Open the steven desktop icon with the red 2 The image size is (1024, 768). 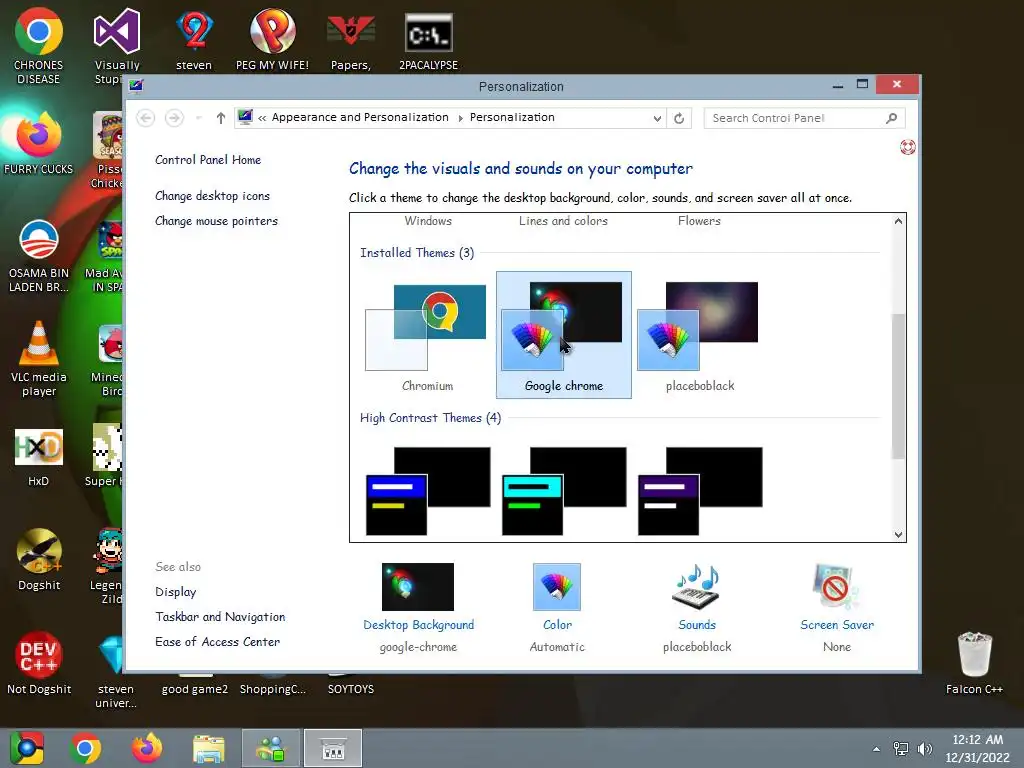pyautogui.click(x=194, y=39)
